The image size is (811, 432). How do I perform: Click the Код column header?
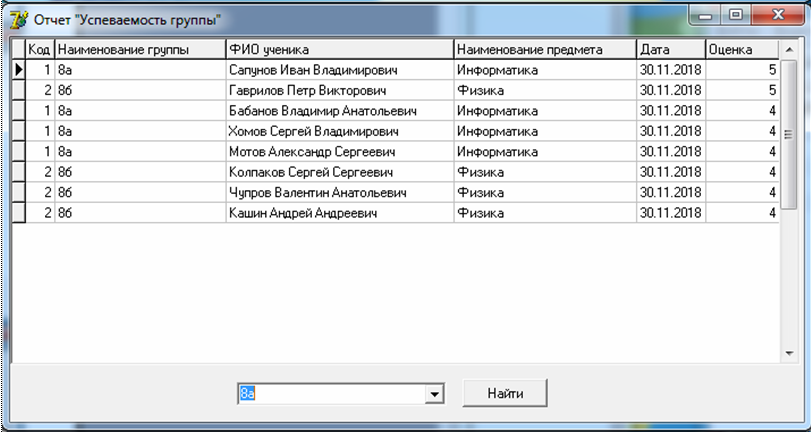click(39, 50)
